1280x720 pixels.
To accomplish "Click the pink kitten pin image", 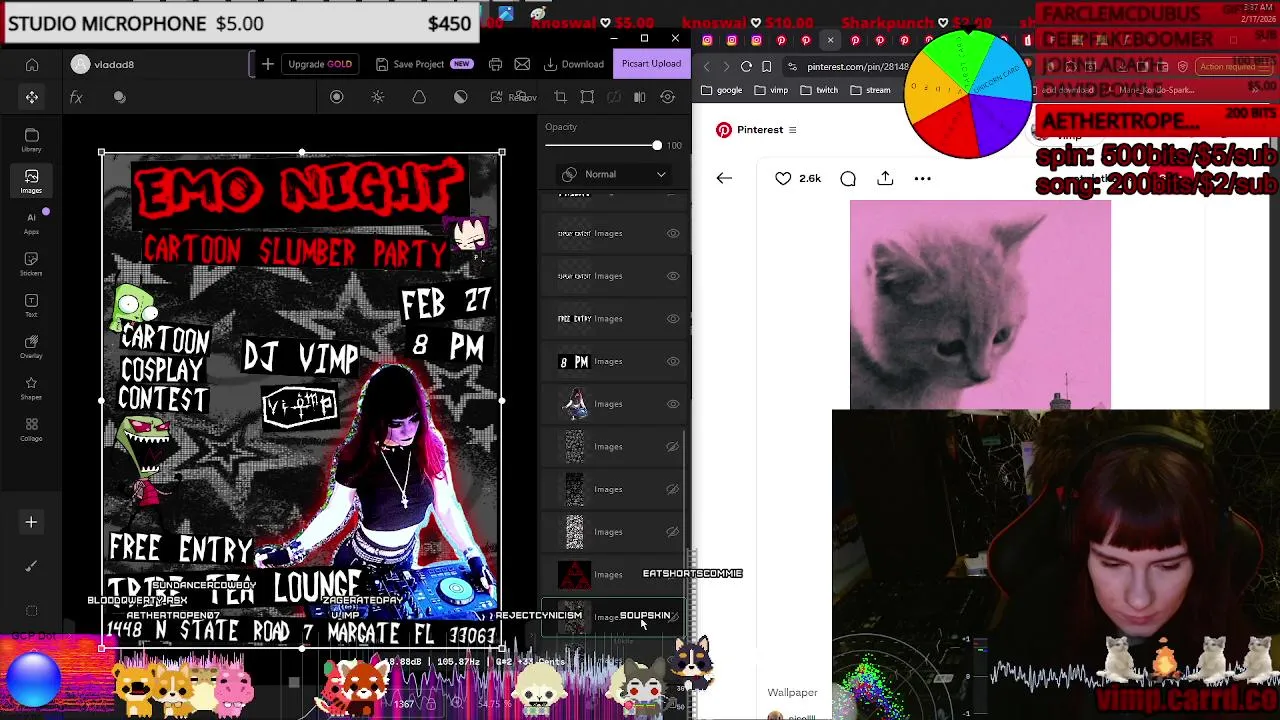I will [x=980, y=305].
